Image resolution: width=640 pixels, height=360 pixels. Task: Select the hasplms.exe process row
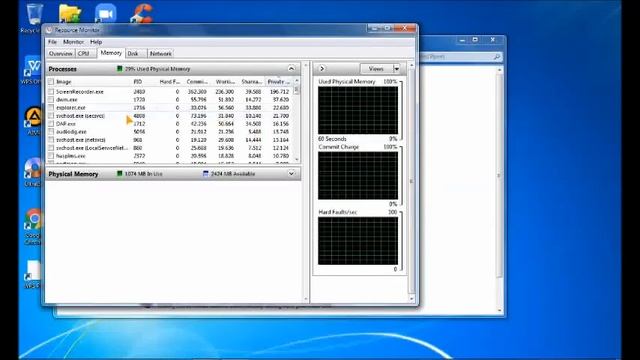click(x=169, y=156)
